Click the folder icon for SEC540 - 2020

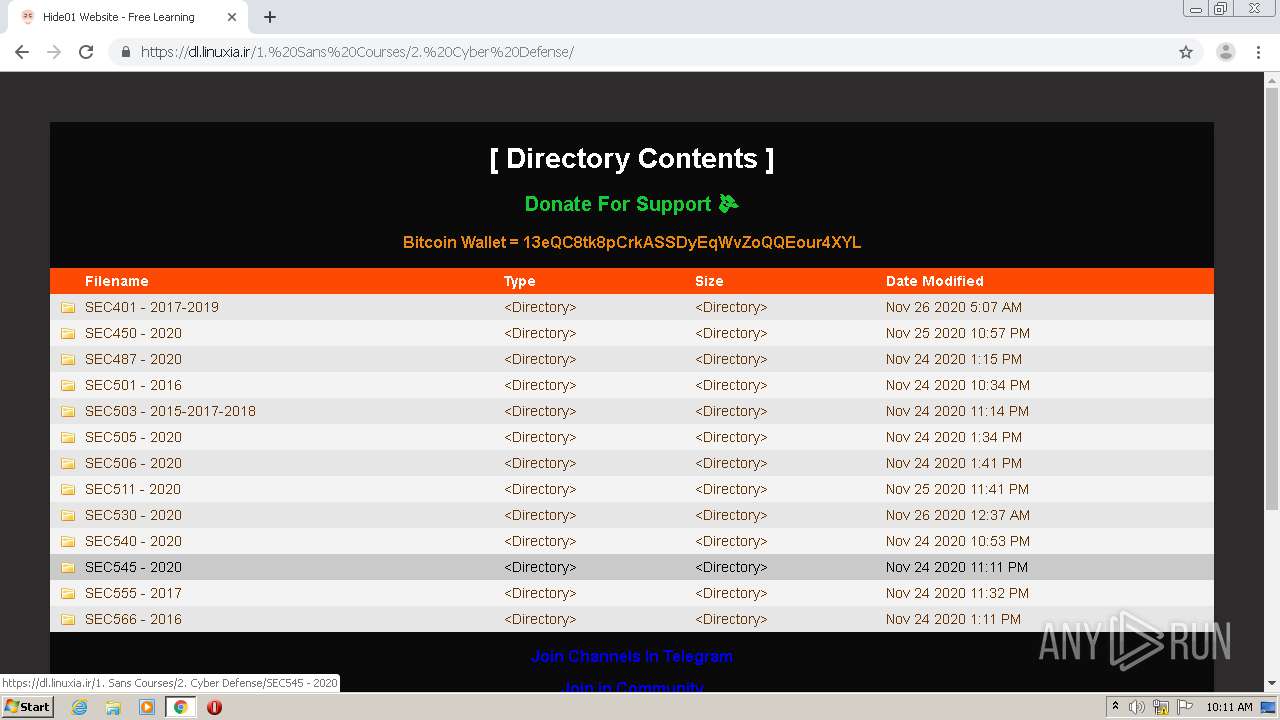point(68,542)
